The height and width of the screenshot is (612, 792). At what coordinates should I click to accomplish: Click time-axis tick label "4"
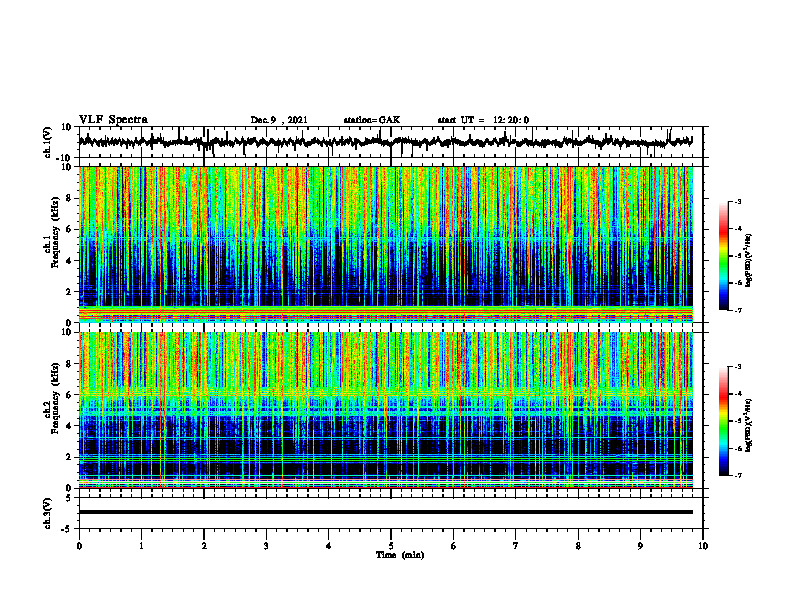tap(329, 546)
